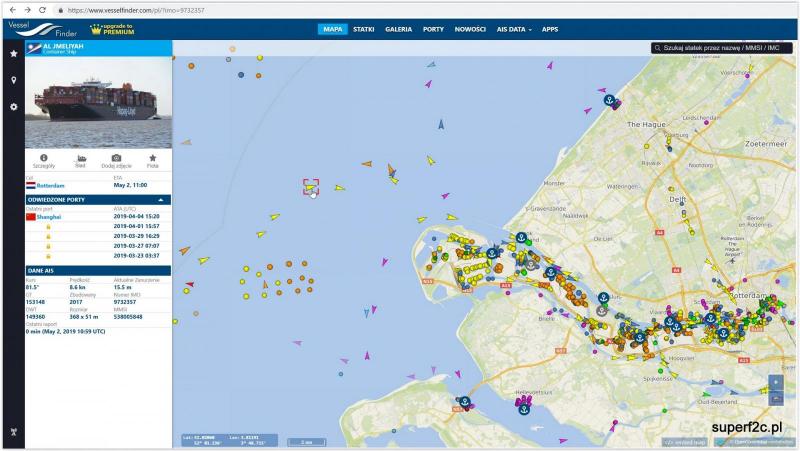Add ship to Flota star icon
The height and width of the screenshot is (451, 800).
click(153, 158)
